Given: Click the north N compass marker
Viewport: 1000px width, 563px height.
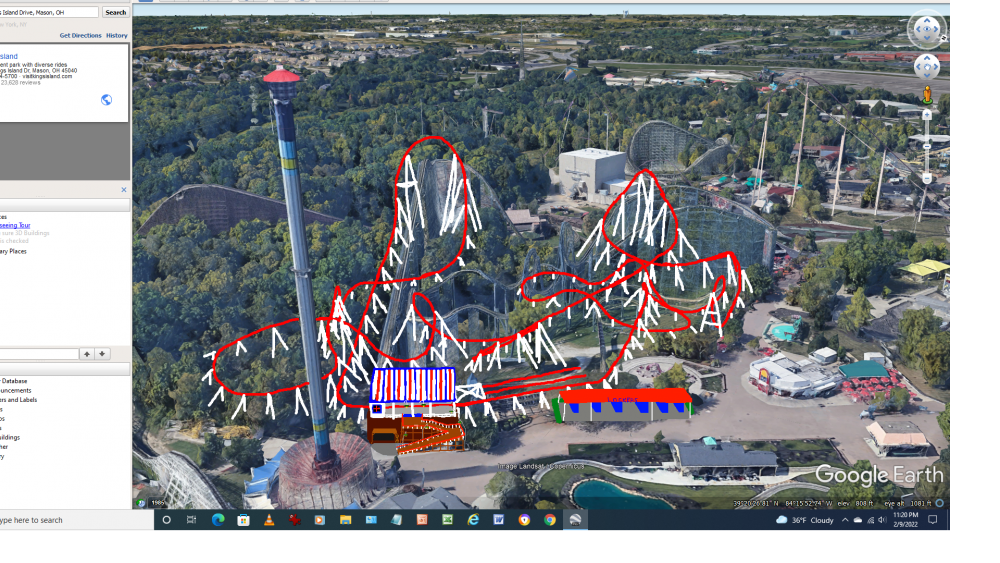Looking at the screenshot, I should tap(943, 38).
